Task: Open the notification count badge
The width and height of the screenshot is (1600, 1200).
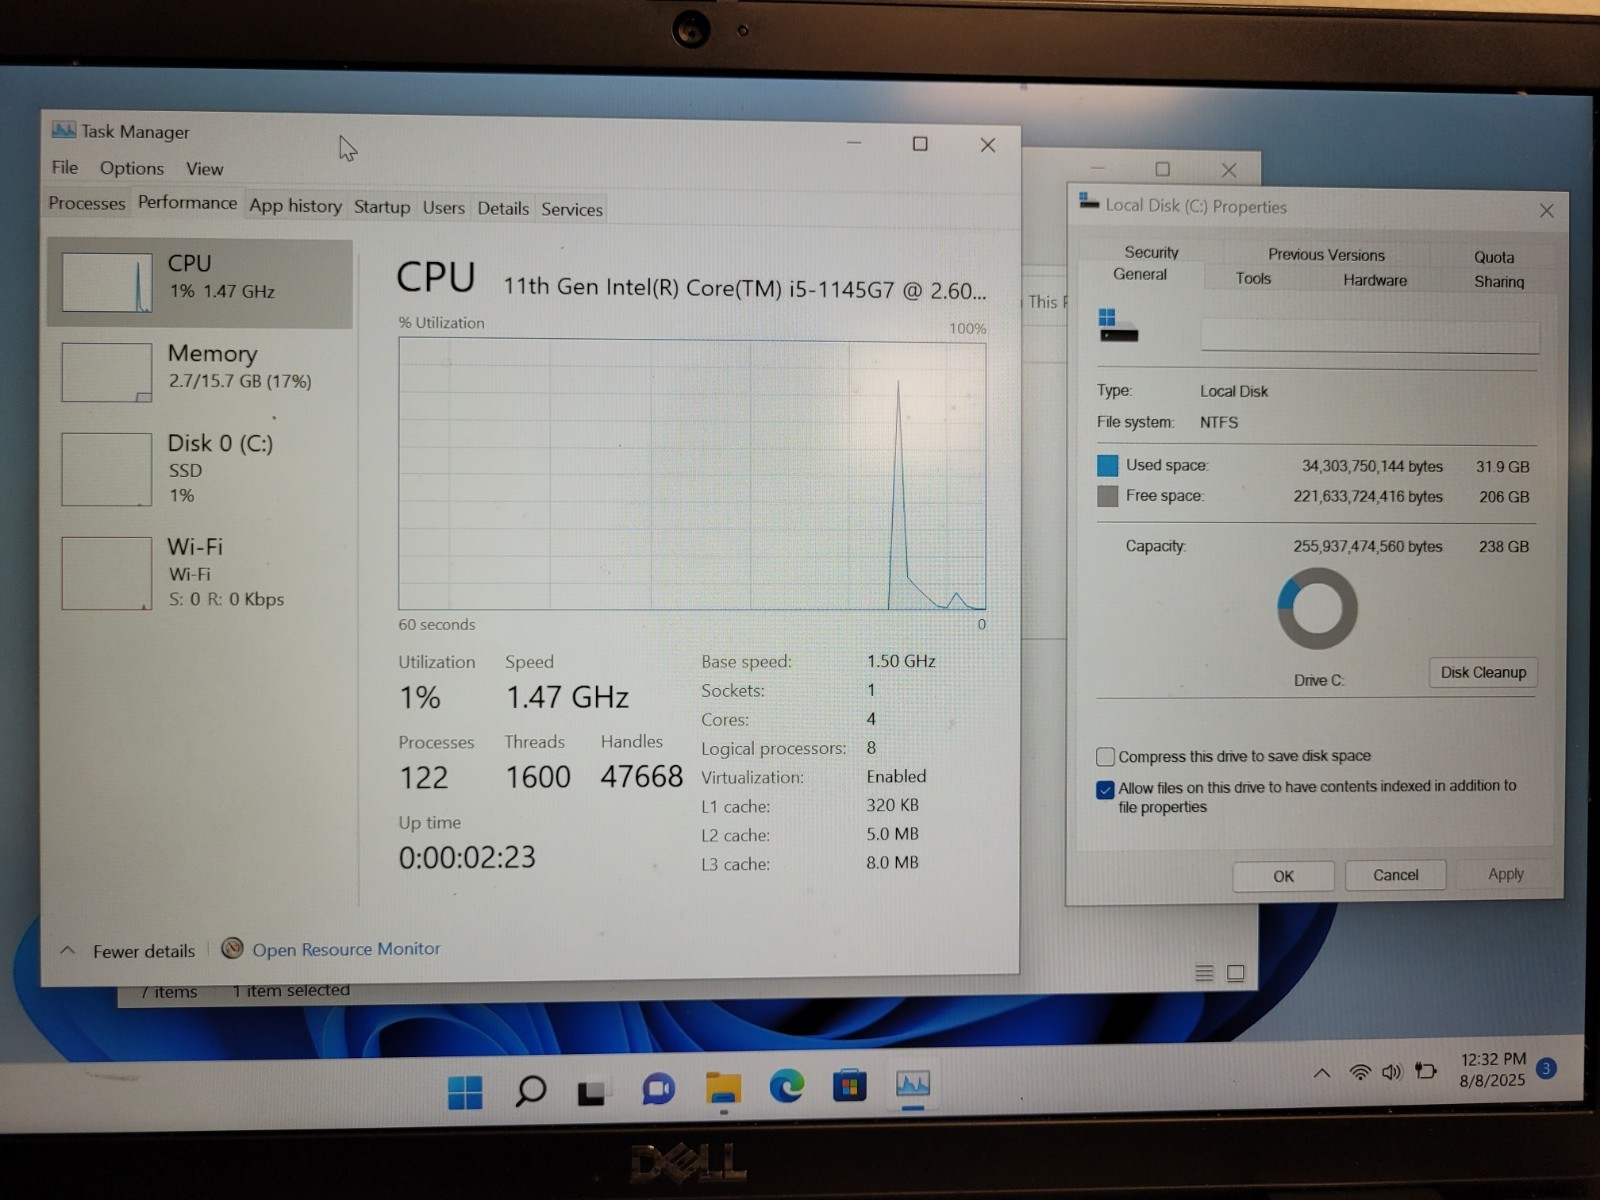Action: (1546, 1068)
